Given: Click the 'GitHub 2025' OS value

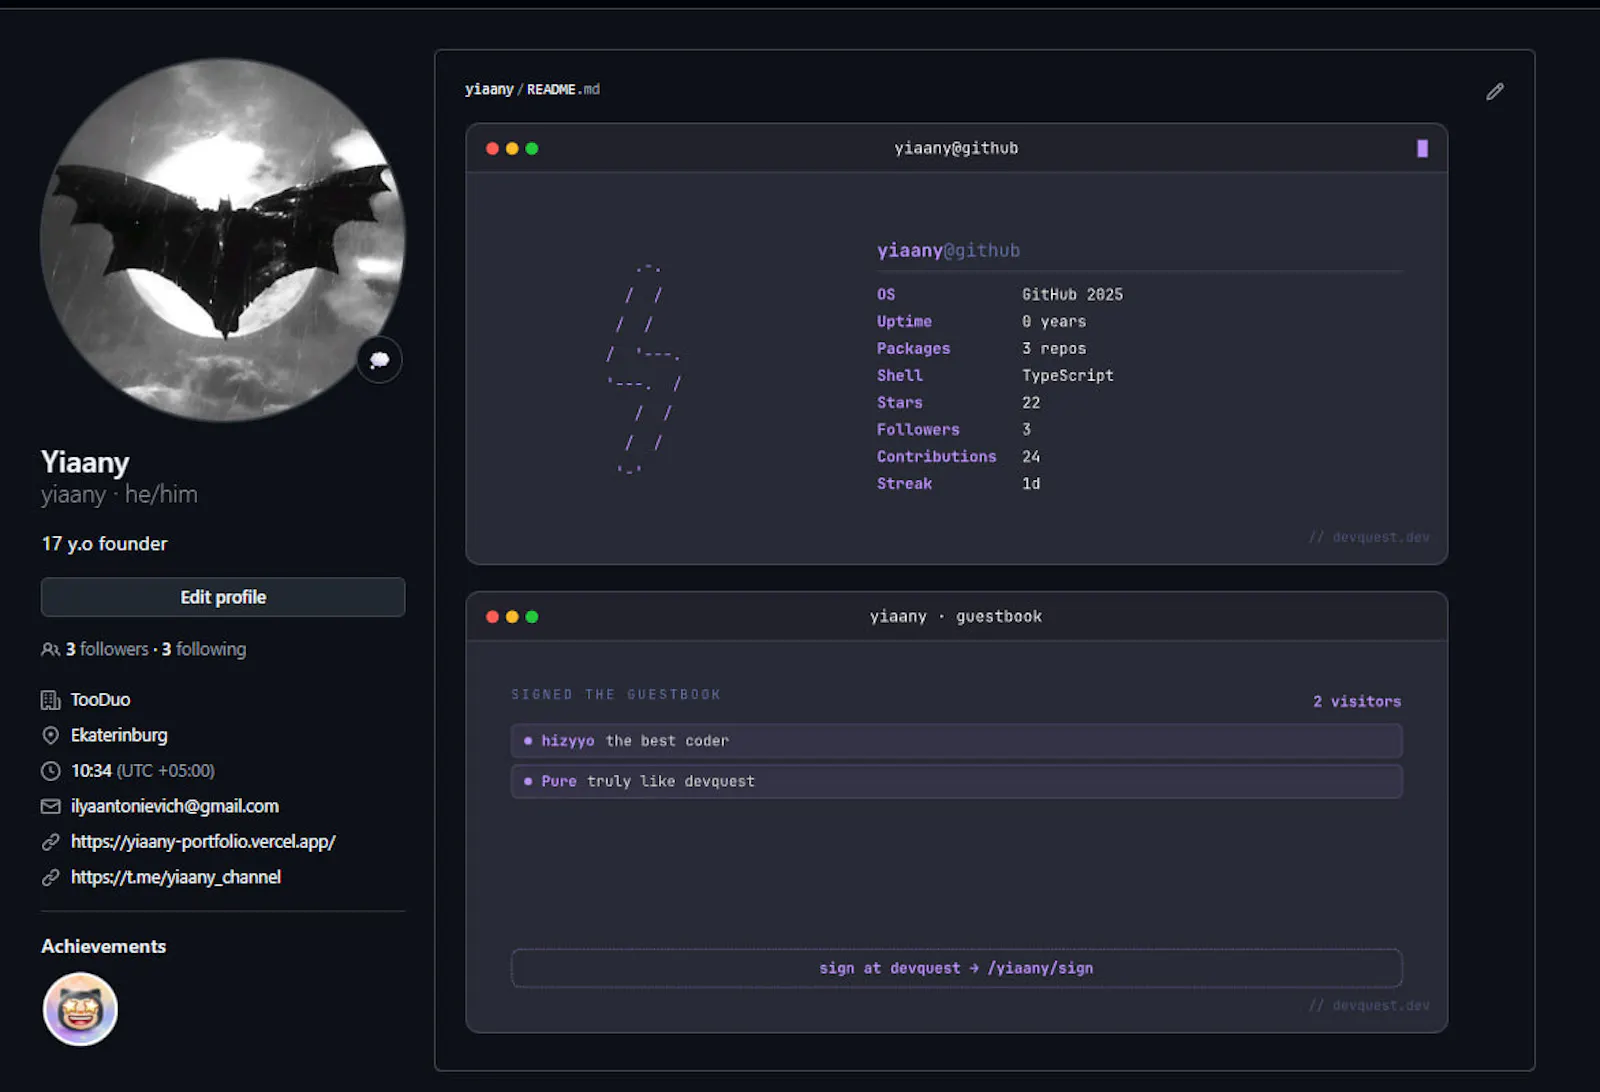Looking at the screenshot, I should point(1072,294).
